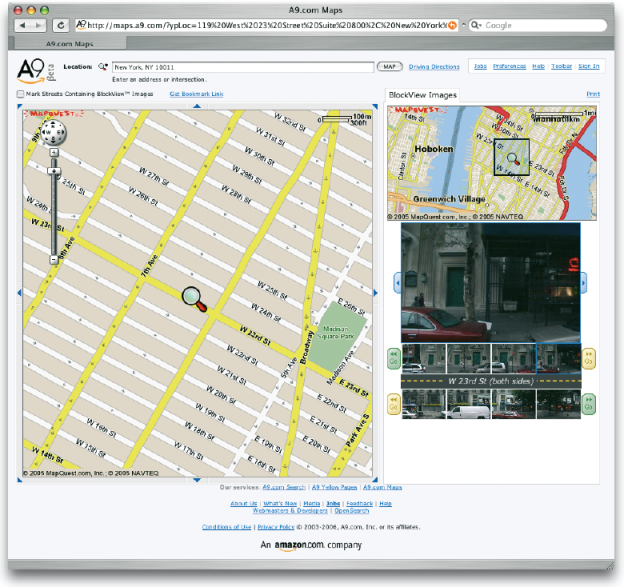Click the Print link
Screen dimensions: 624x587
[x=593, y=94]
